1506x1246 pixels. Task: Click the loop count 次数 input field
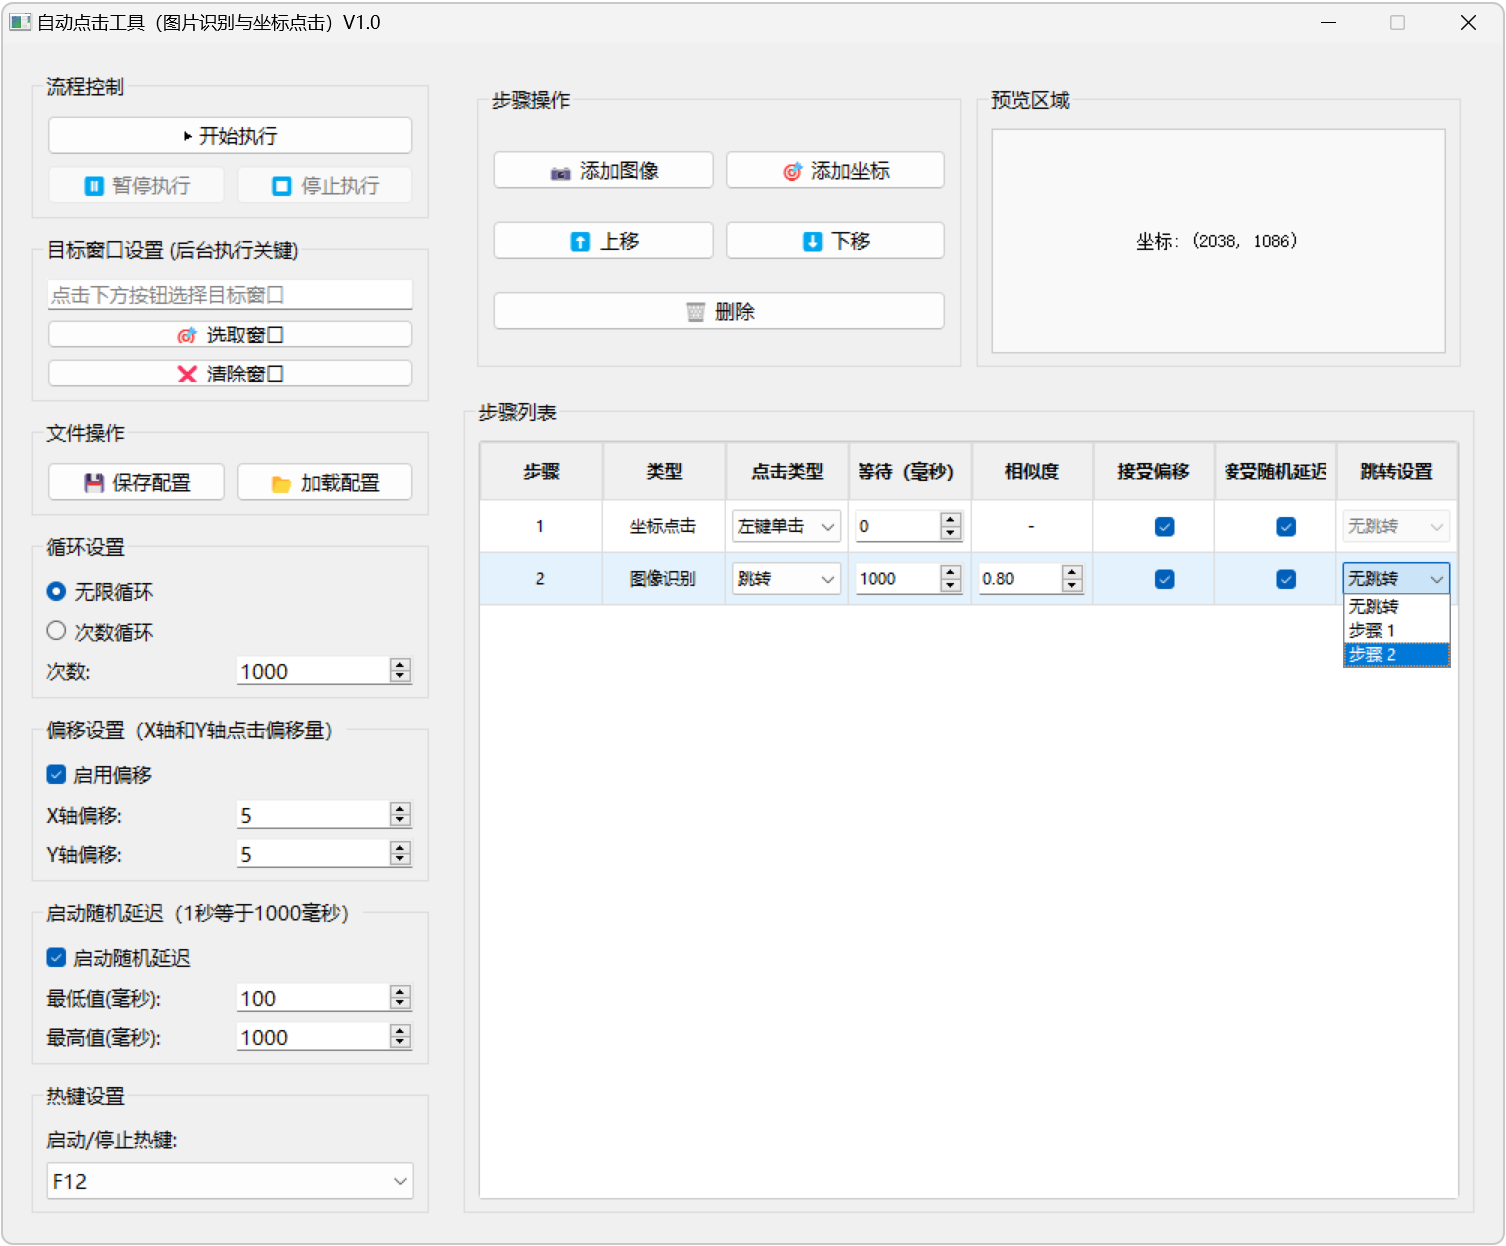[313, 672]
